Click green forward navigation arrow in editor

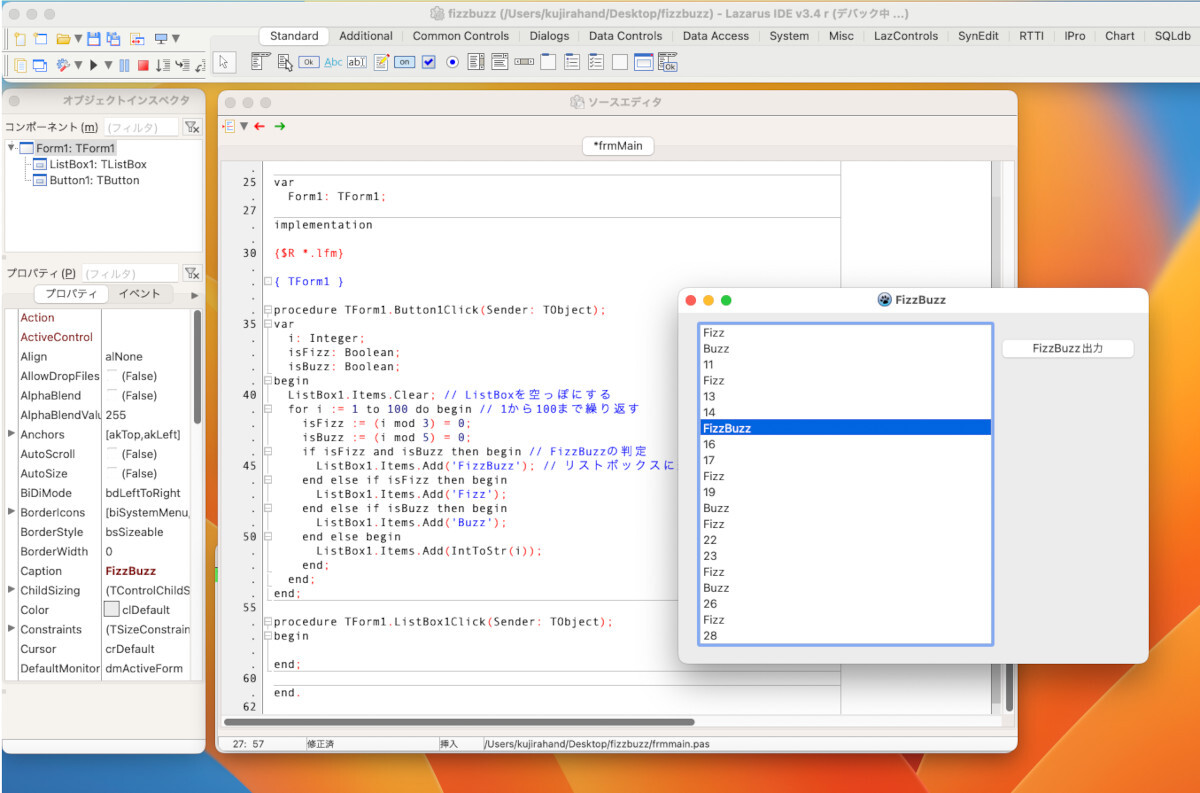coord(280,126)
